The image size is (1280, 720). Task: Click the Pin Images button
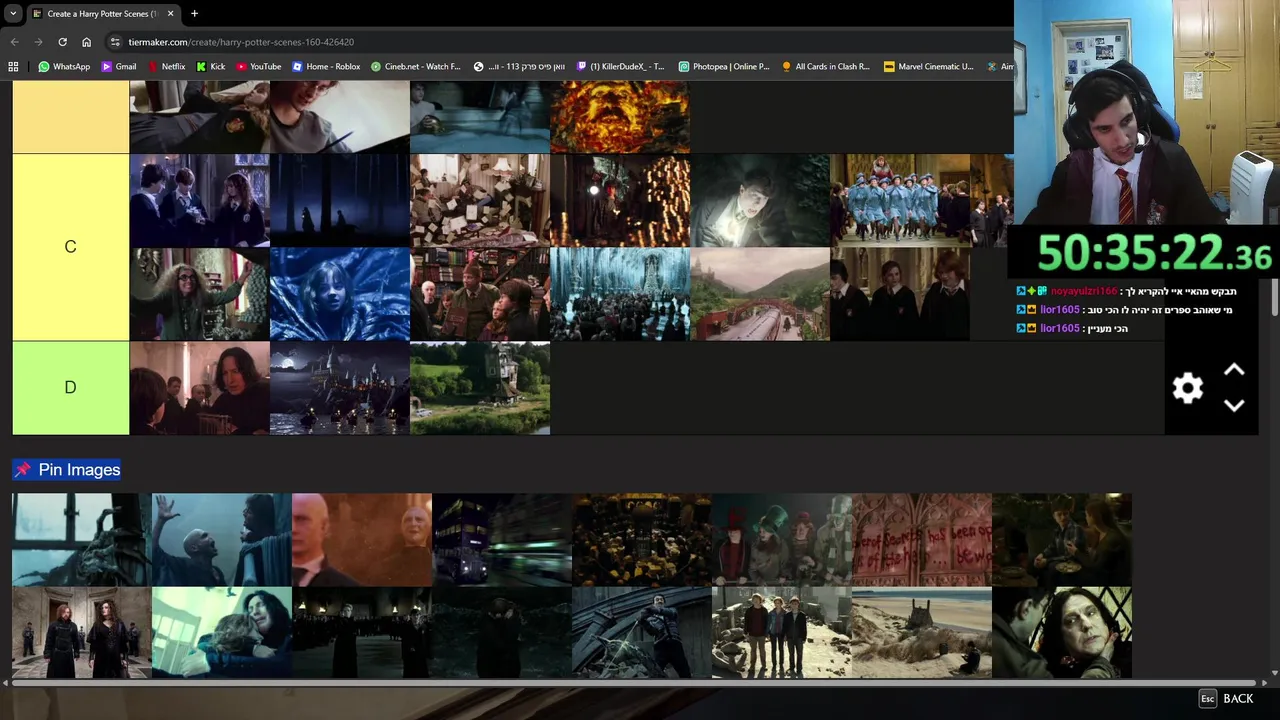tap(66, 470)
